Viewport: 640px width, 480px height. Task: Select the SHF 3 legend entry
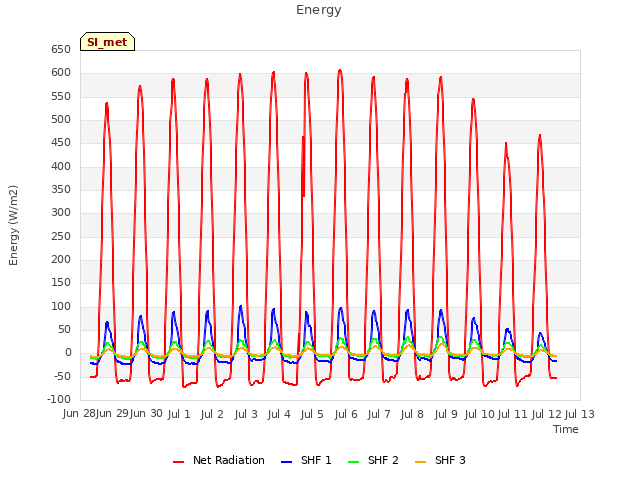tap(440, 460)
